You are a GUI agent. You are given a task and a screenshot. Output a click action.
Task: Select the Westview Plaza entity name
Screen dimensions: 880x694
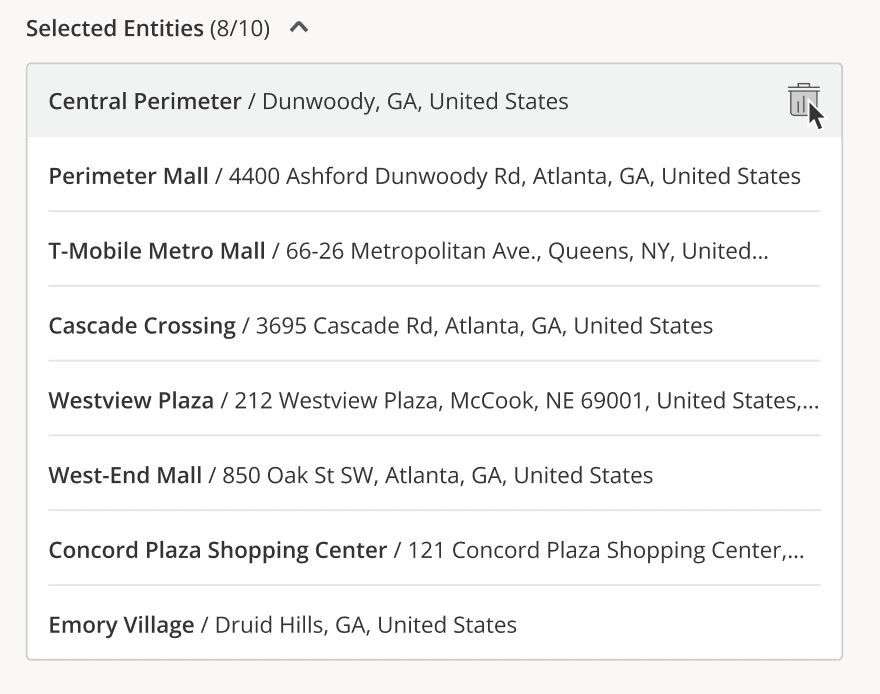(131, 400)
